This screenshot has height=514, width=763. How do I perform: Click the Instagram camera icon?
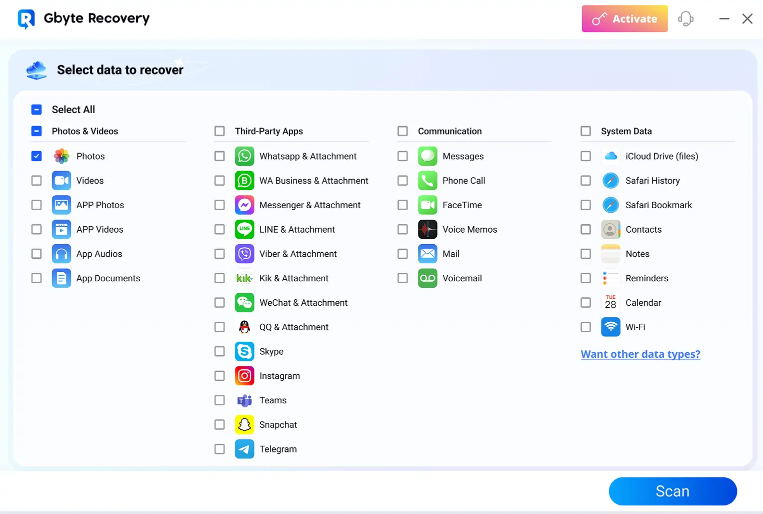pyautogui.click(x=244, y=376)
